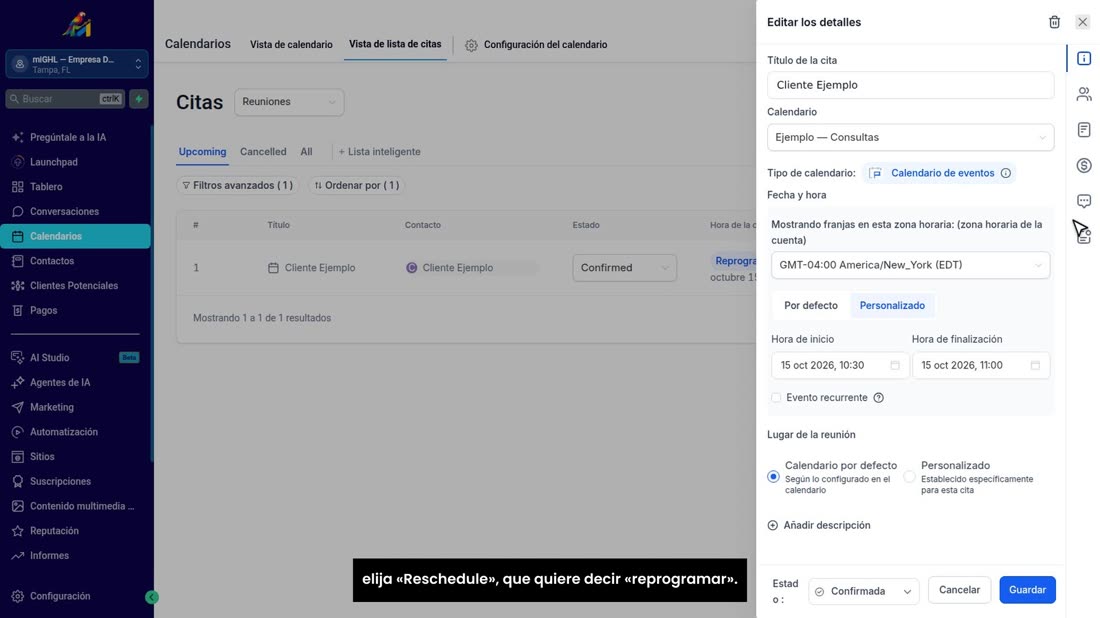This screenshot has width=1100, height=618.
Task: Click the help icon next to Evento recurrente
Action: (878, 398)
